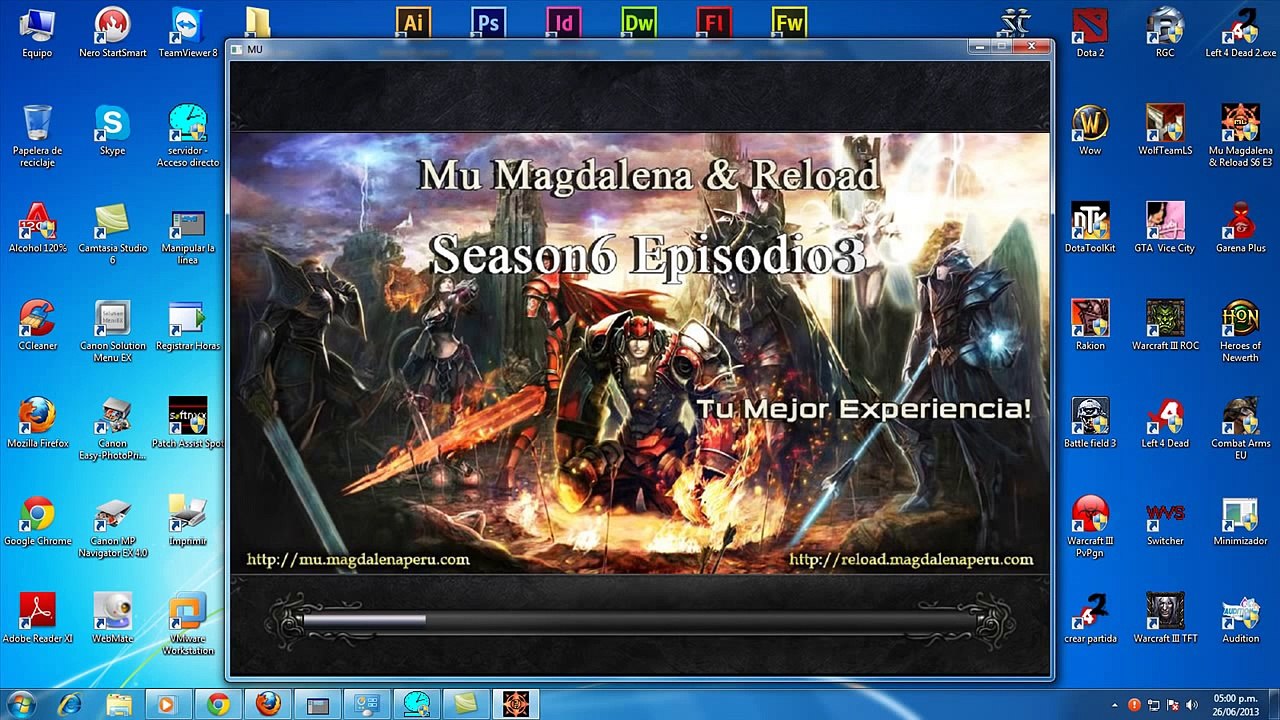This screenshot has width=1280, height=720.
Task: Select the Warcraft III TFT icon
Action: coord(1165,618)
